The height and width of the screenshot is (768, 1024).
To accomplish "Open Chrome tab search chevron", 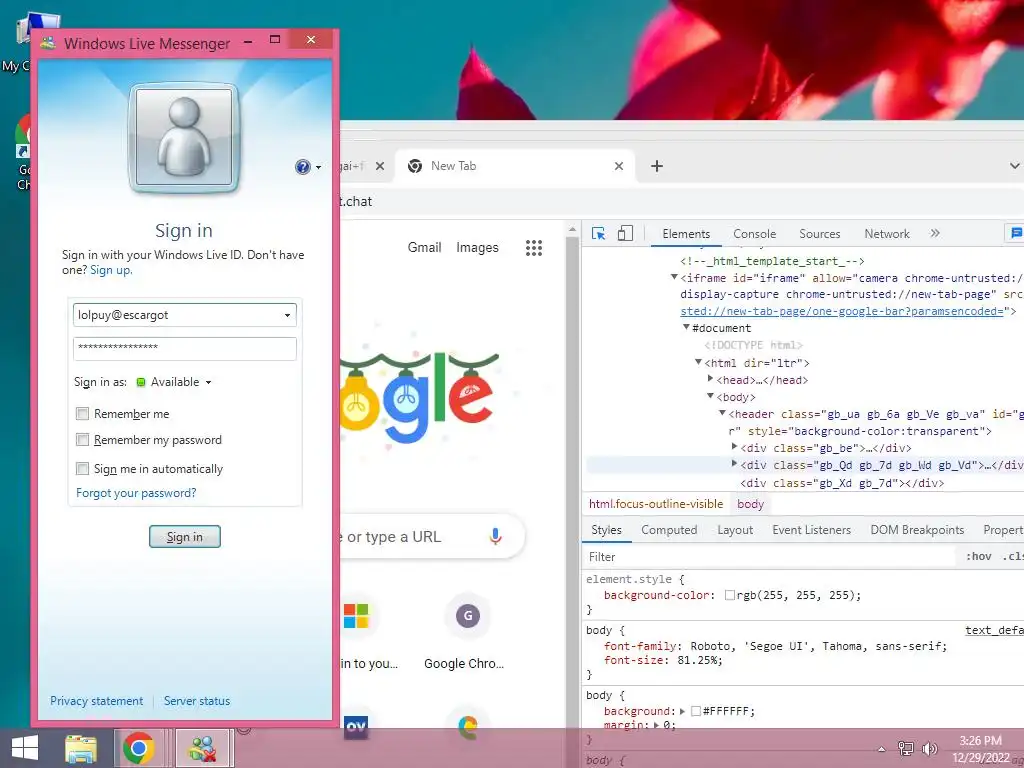I will [x=1014, y=166].
